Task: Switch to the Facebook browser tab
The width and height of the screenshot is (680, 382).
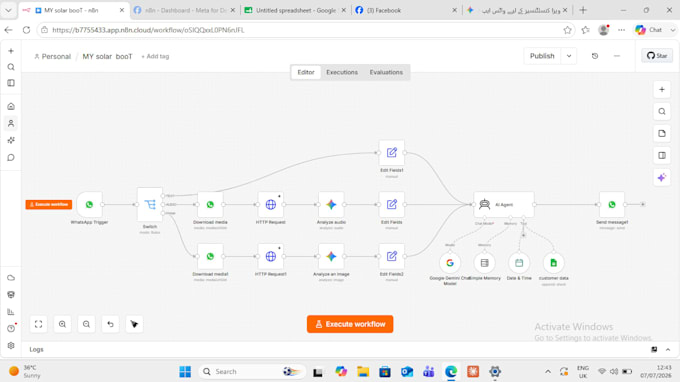Action: 405,10
